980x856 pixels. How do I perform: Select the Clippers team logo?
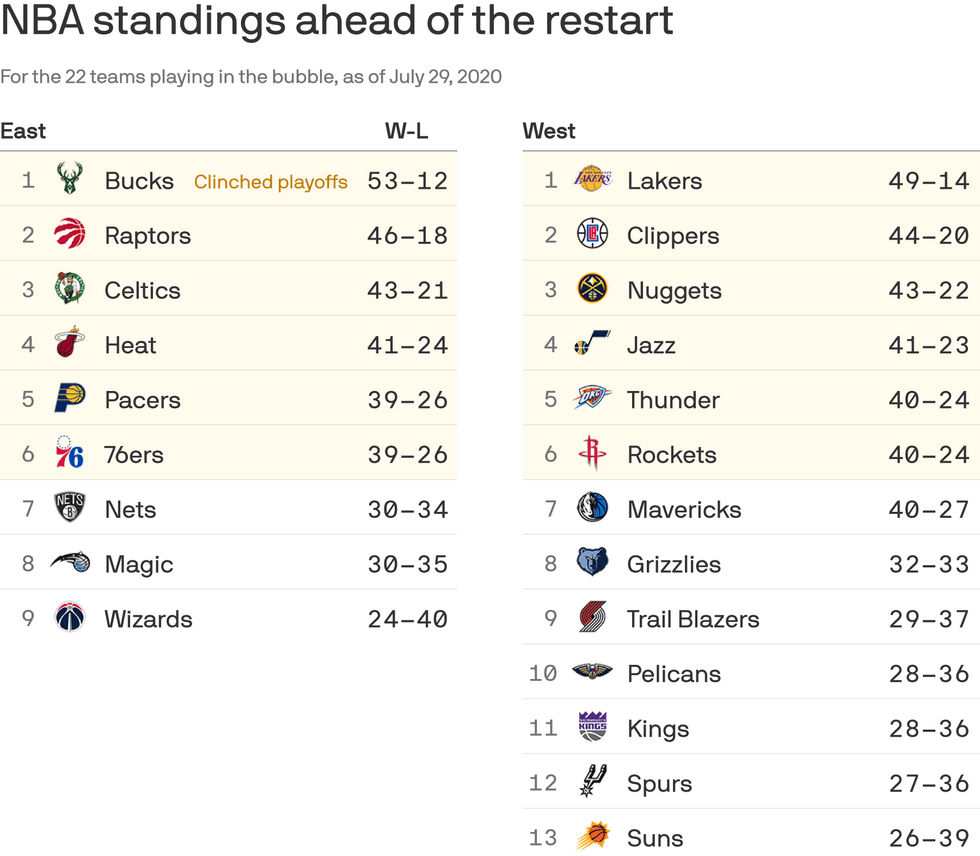(x=592, y=235)
